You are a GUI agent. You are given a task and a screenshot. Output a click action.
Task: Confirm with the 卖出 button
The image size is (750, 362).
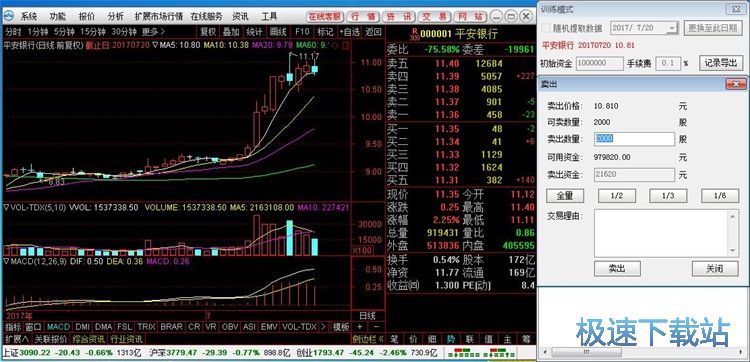tap(617, 268)
